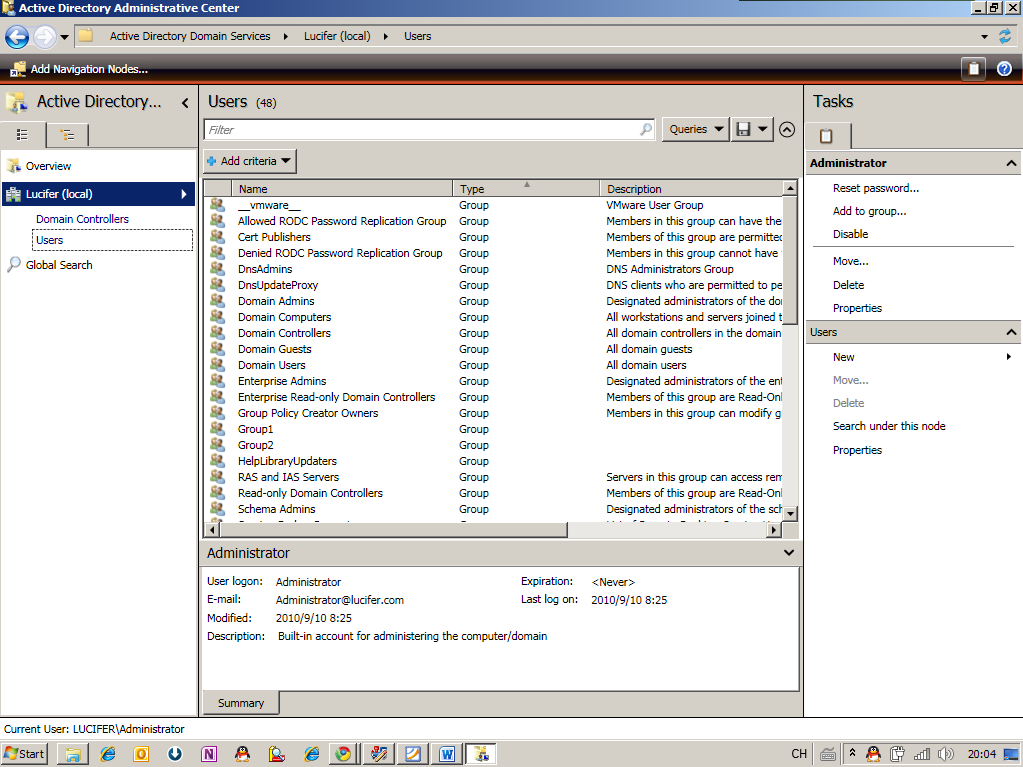Click the folder icon in the breadcrumb bar
Image resolution: width=1023 pixels, height=767 pixels.
85,36
